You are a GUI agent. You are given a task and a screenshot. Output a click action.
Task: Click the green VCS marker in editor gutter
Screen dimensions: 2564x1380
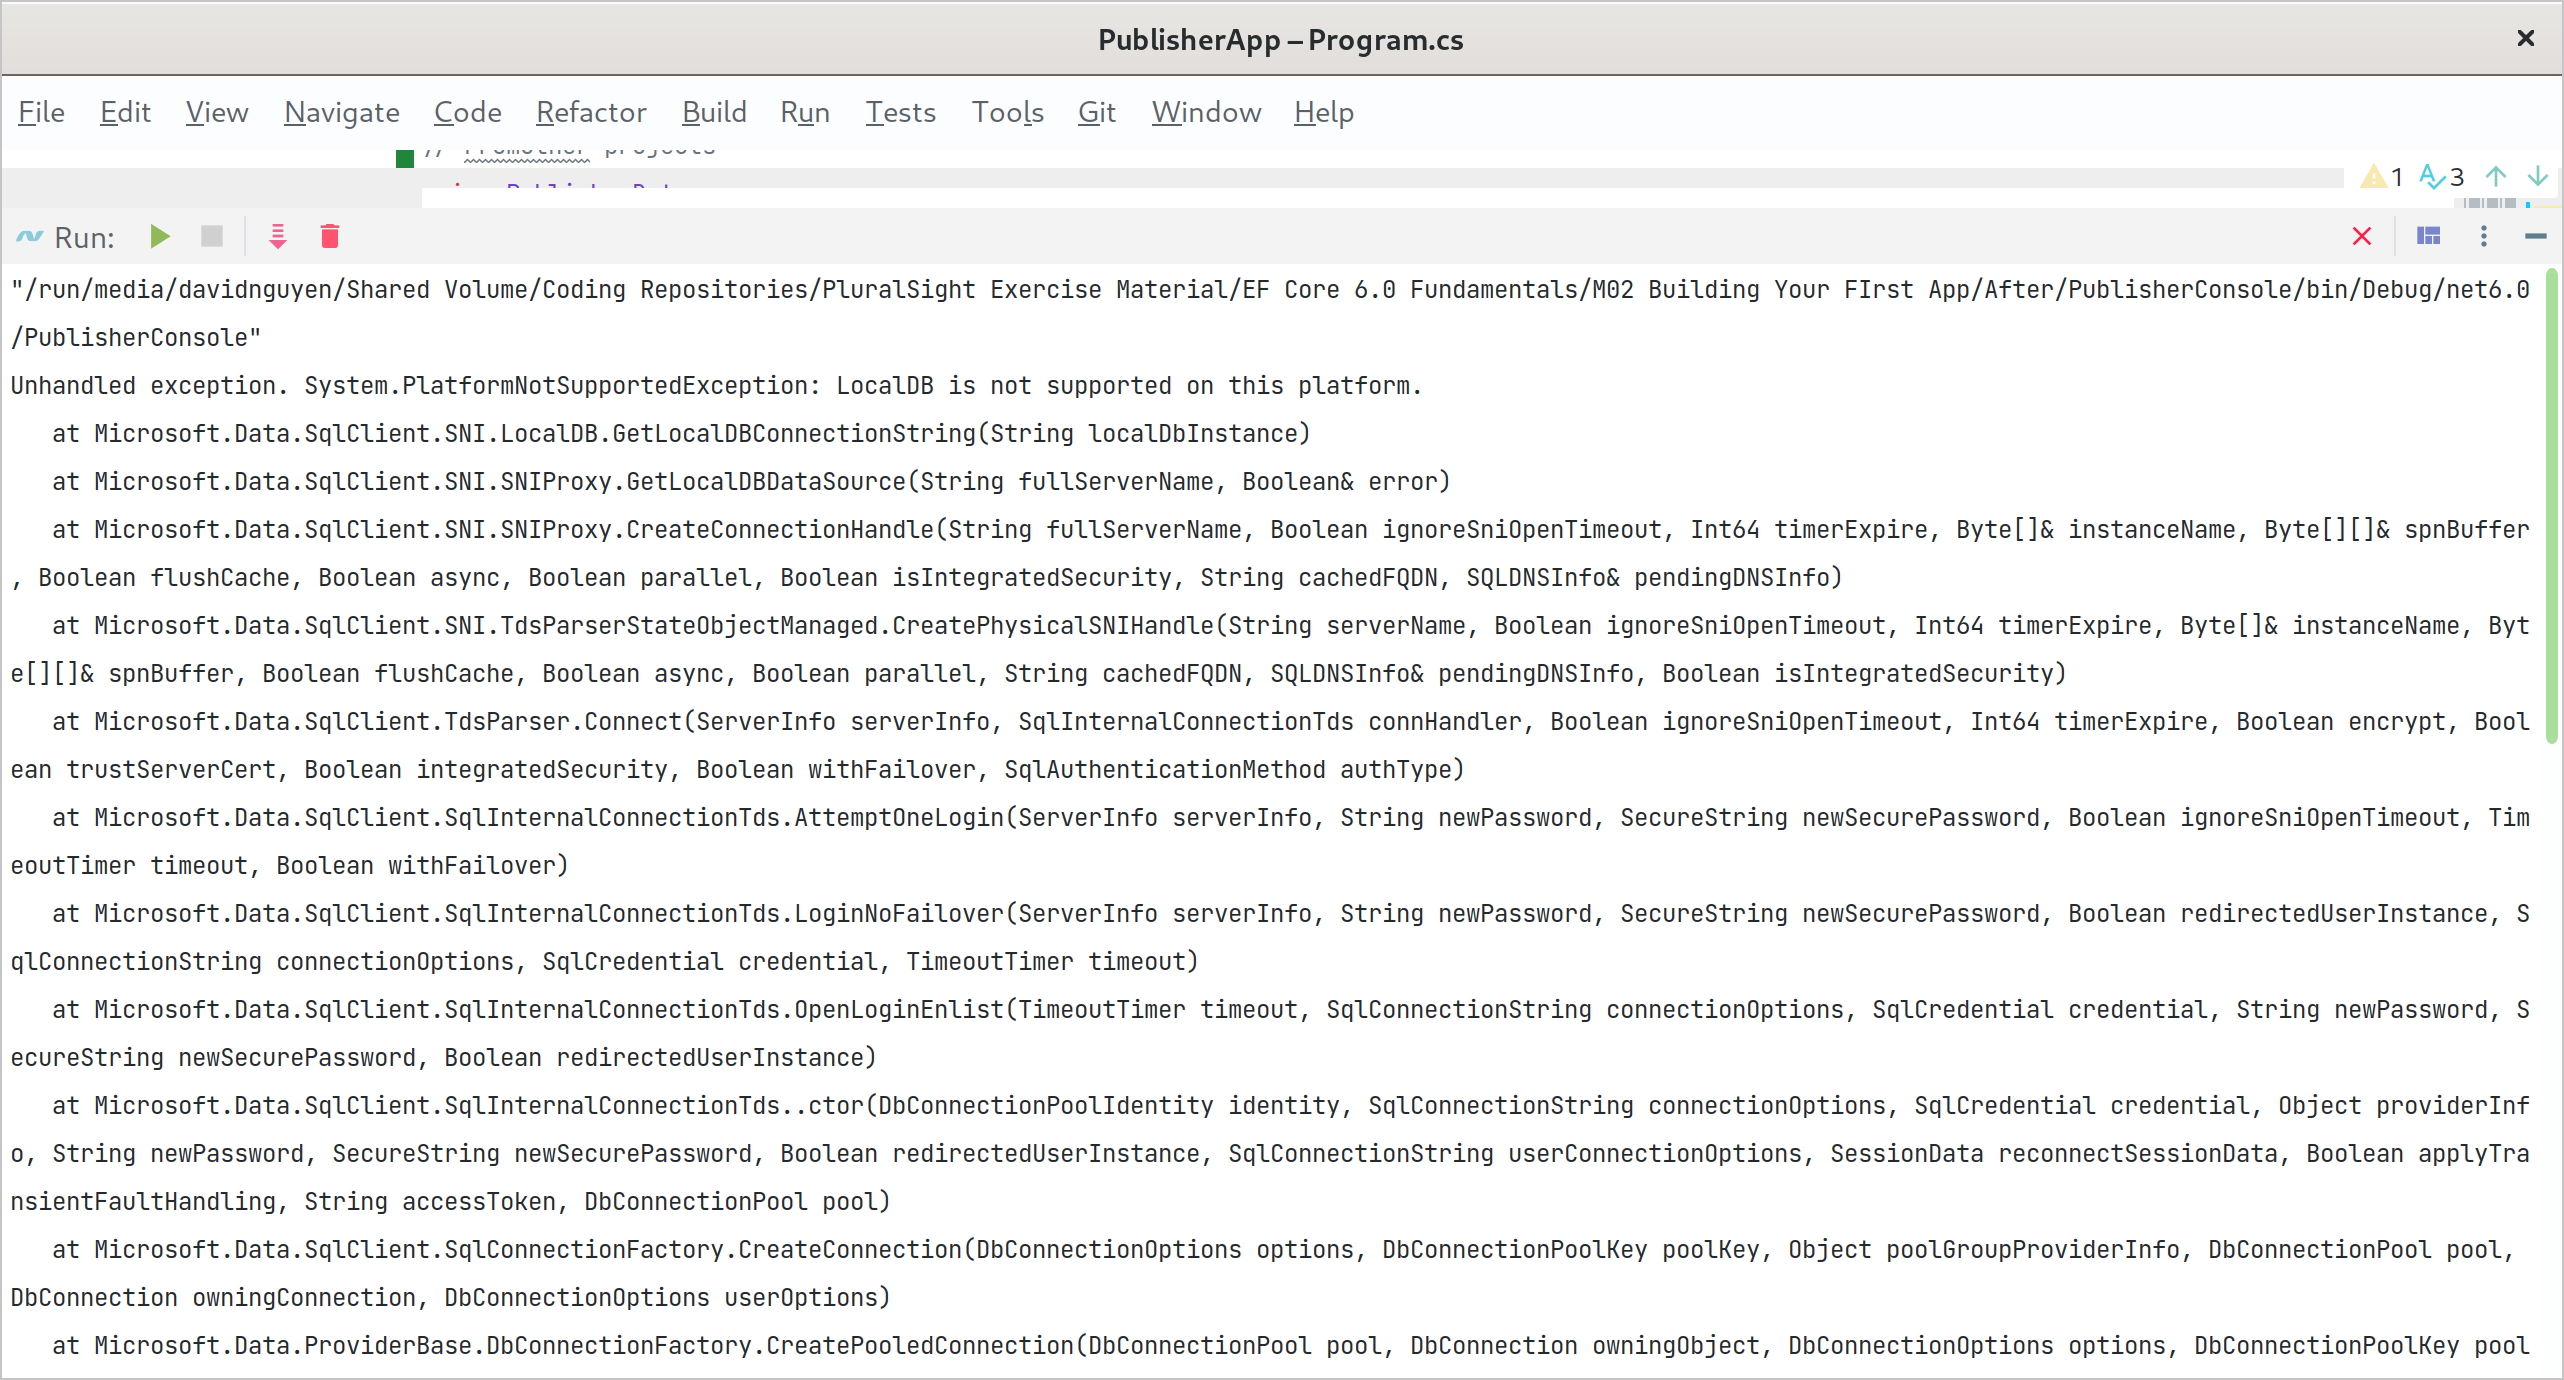click(405, 158)
